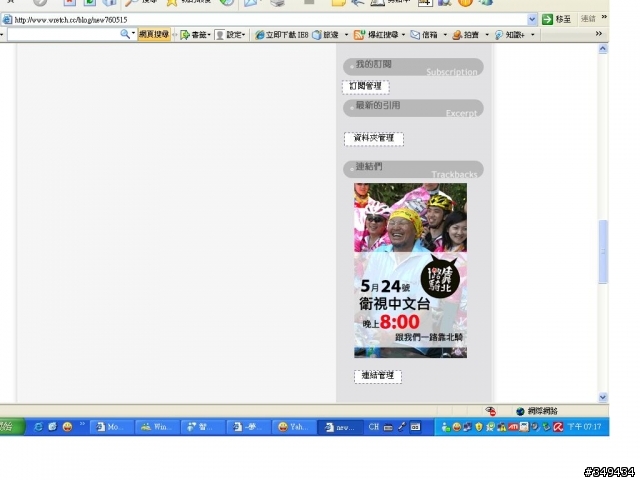640x480 pixels.
Task: Open the 旅遊 travel toolbar item
Action: tap(326, 35)
